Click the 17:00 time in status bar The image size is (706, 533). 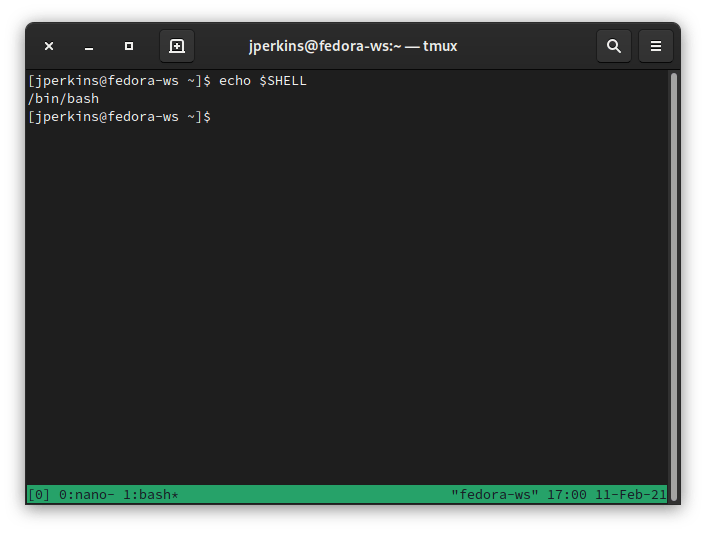tap(566, 495)
